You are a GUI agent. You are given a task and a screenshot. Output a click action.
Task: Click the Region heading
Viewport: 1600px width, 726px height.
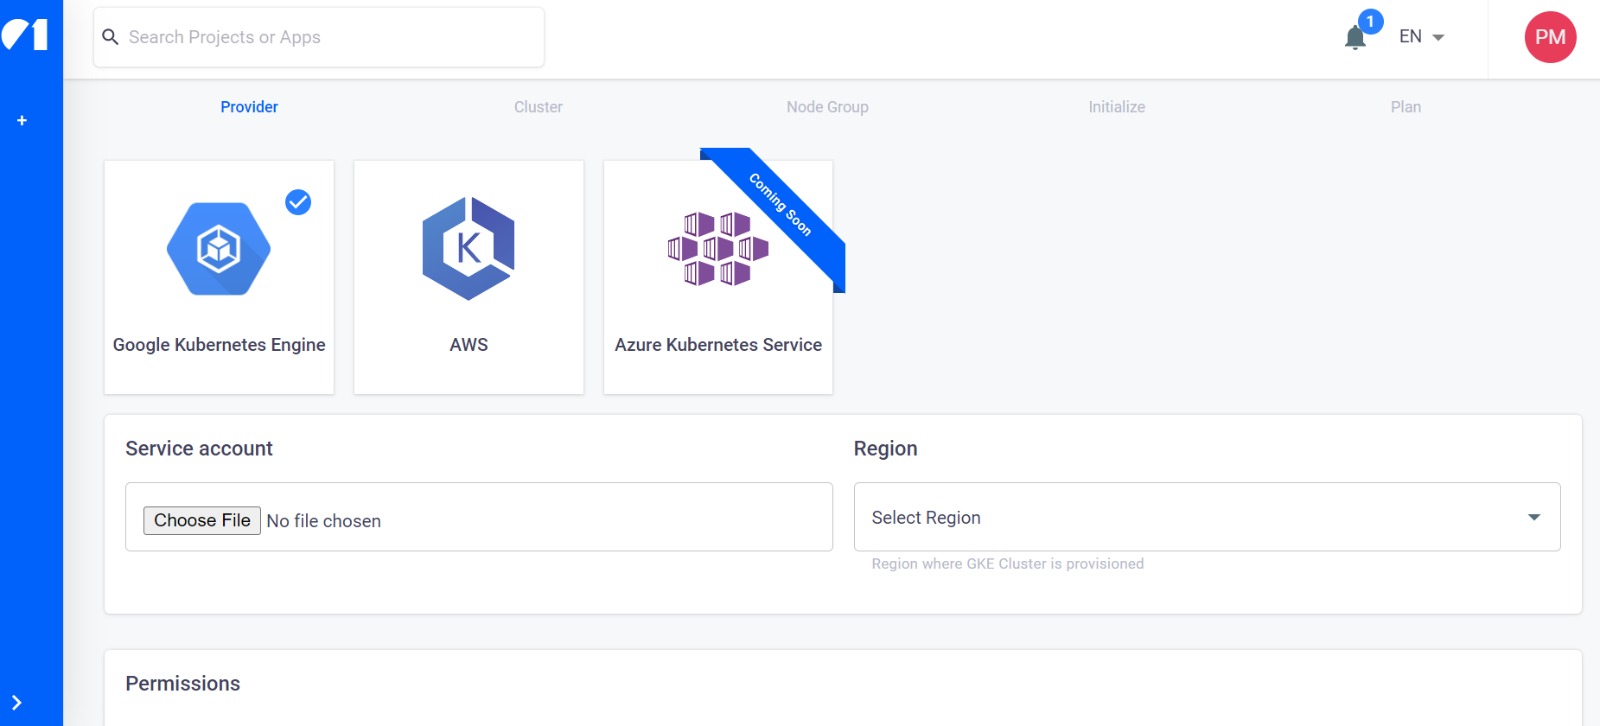click(885, 449)
